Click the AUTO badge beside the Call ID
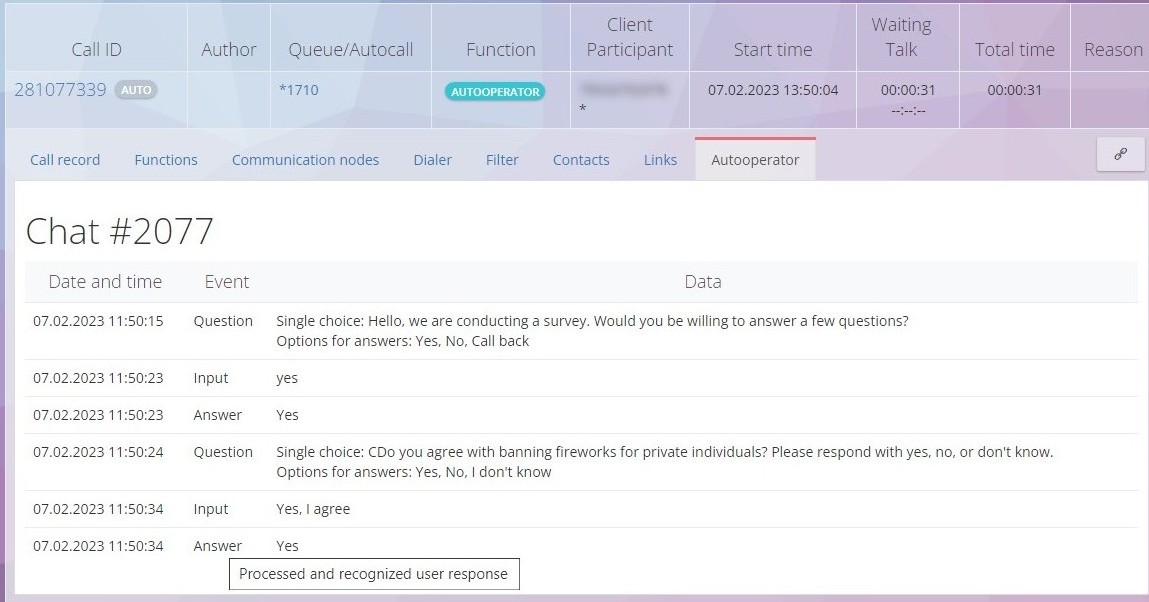Image resolution: width=1149 pixels, height=602 pixels. coord(136,89)
